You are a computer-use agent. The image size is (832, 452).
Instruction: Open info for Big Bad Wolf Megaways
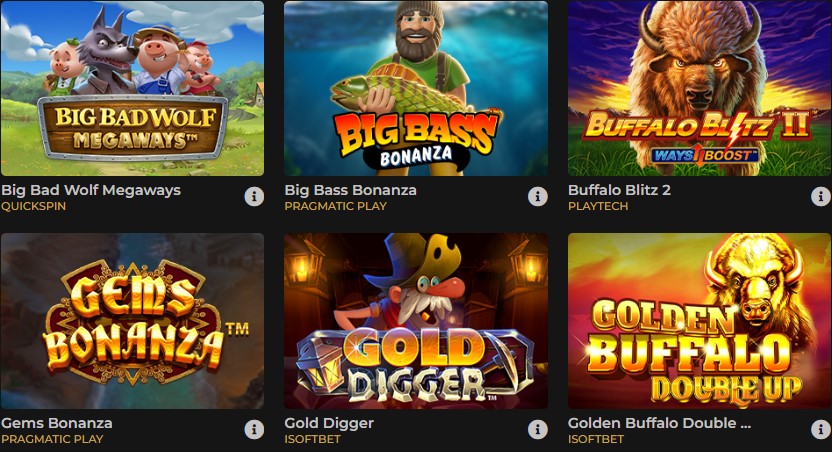[x=254, y=196]
